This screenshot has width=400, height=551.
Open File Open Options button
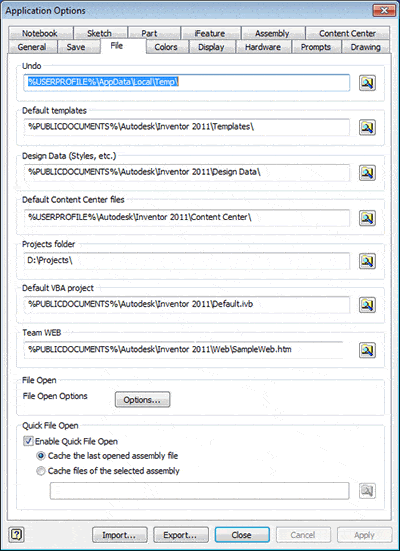[x=142, y=400]
